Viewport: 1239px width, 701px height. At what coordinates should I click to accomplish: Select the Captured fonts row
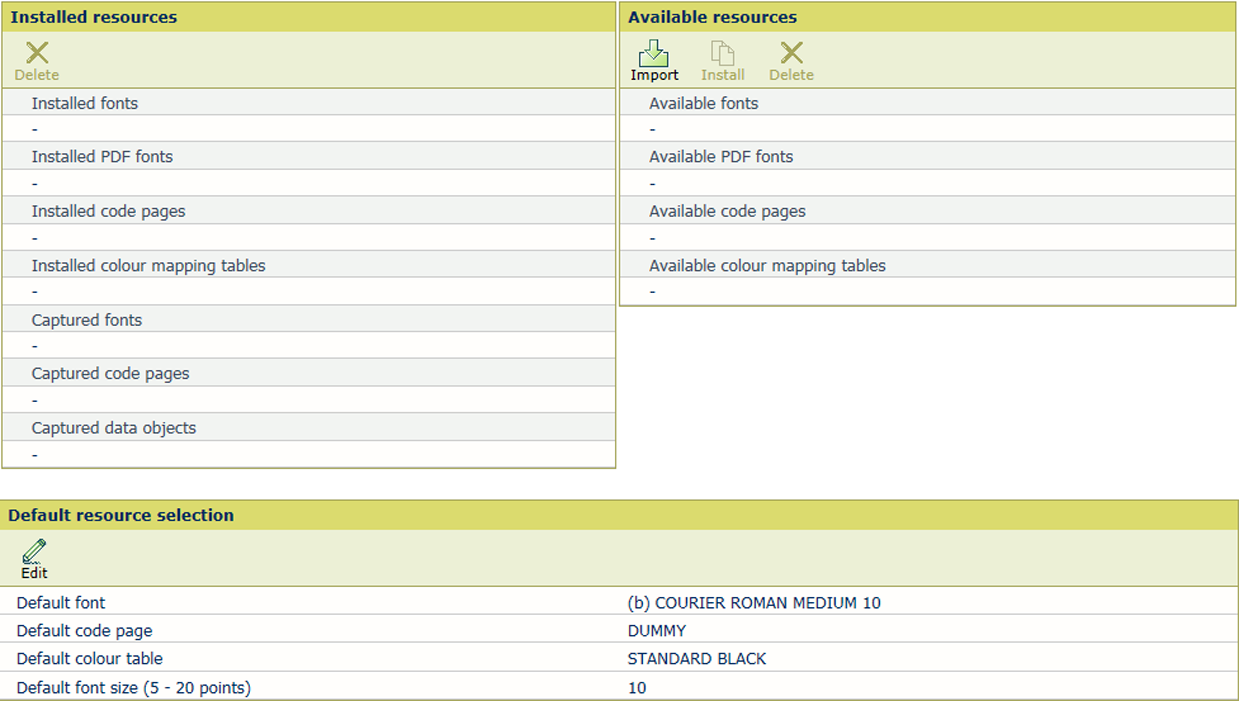87,320
